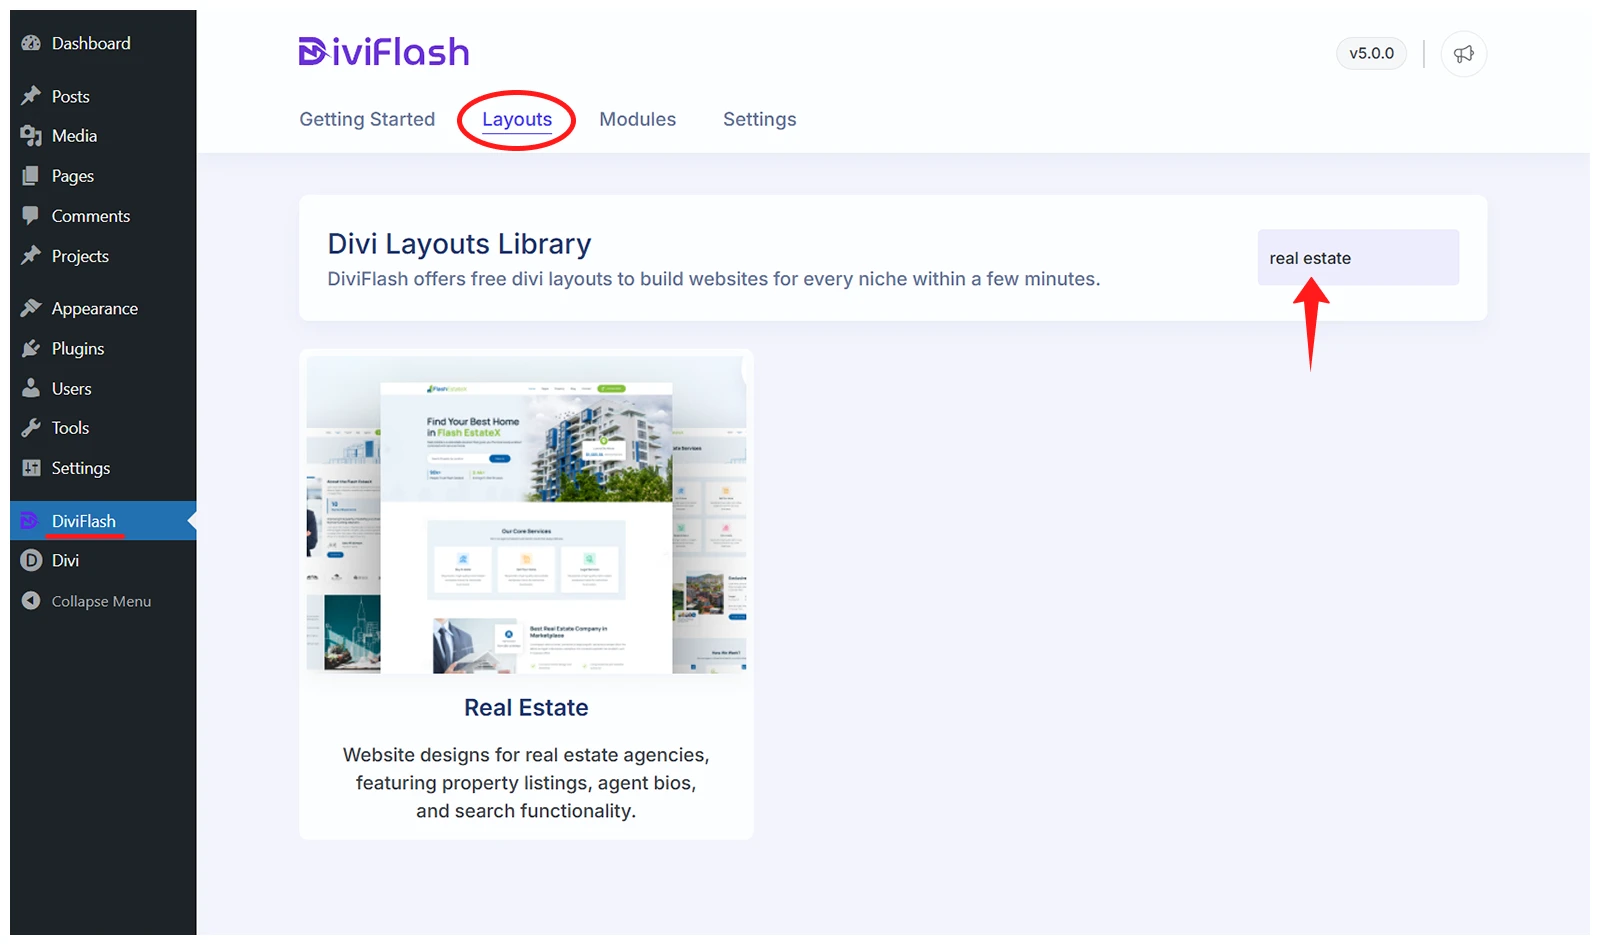The height and width of the screenshot is (945, 1600).
Task: Click the v5.0.0 version badge
Action: 1371,54
